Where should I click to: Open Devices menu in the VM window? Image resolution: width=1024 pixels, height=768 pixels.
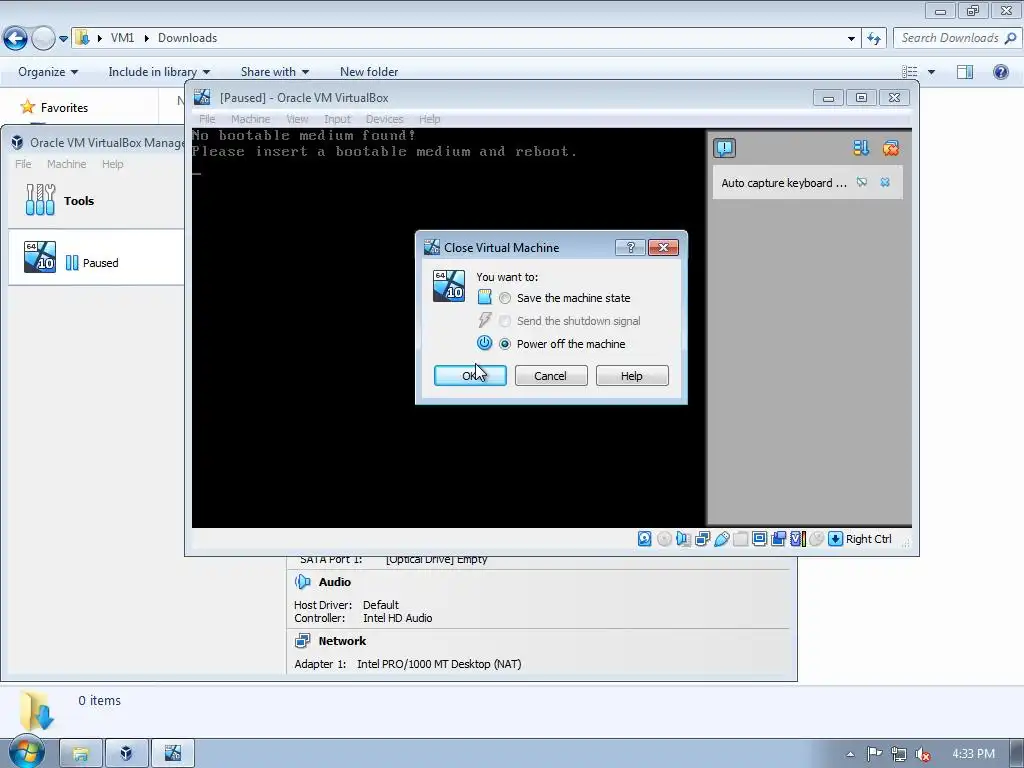coord(385,119)
